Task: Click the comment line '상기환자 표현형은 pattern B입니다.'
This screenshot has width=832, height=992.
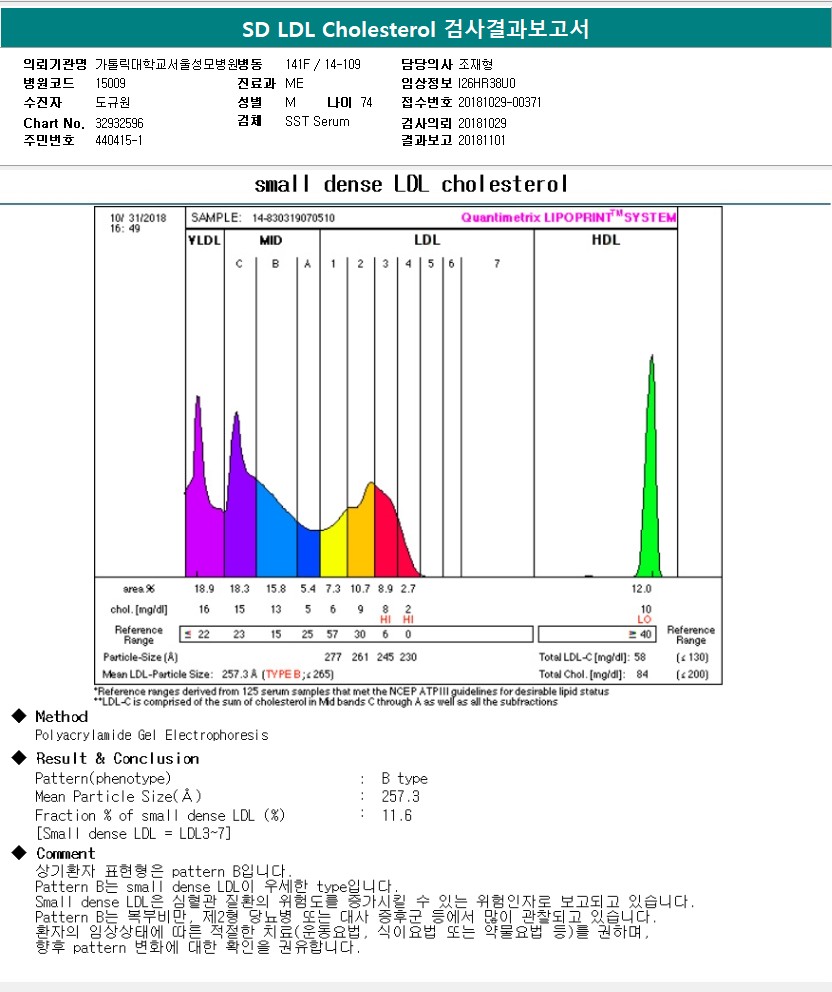Action: click(x=164, y=872)
